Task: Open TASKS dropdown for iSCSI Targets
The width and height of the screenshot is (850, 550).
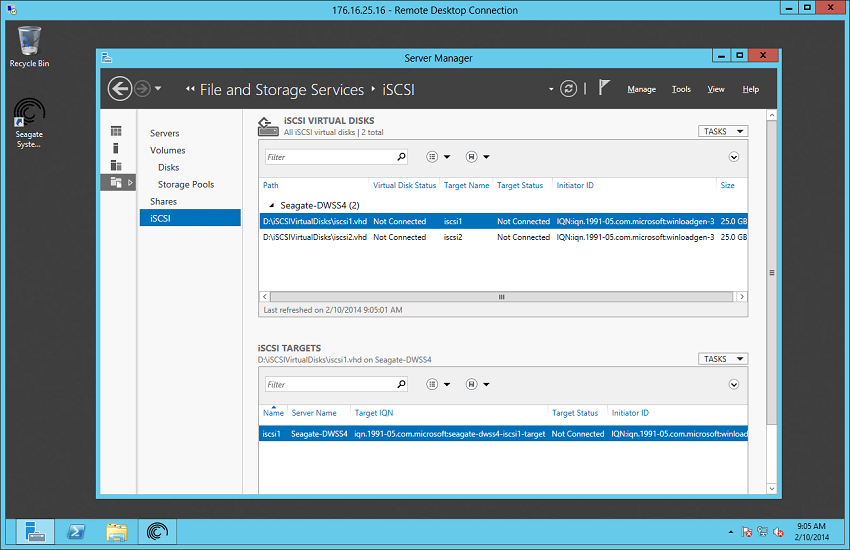Action: pyautogui.click(x=723, y=359)
